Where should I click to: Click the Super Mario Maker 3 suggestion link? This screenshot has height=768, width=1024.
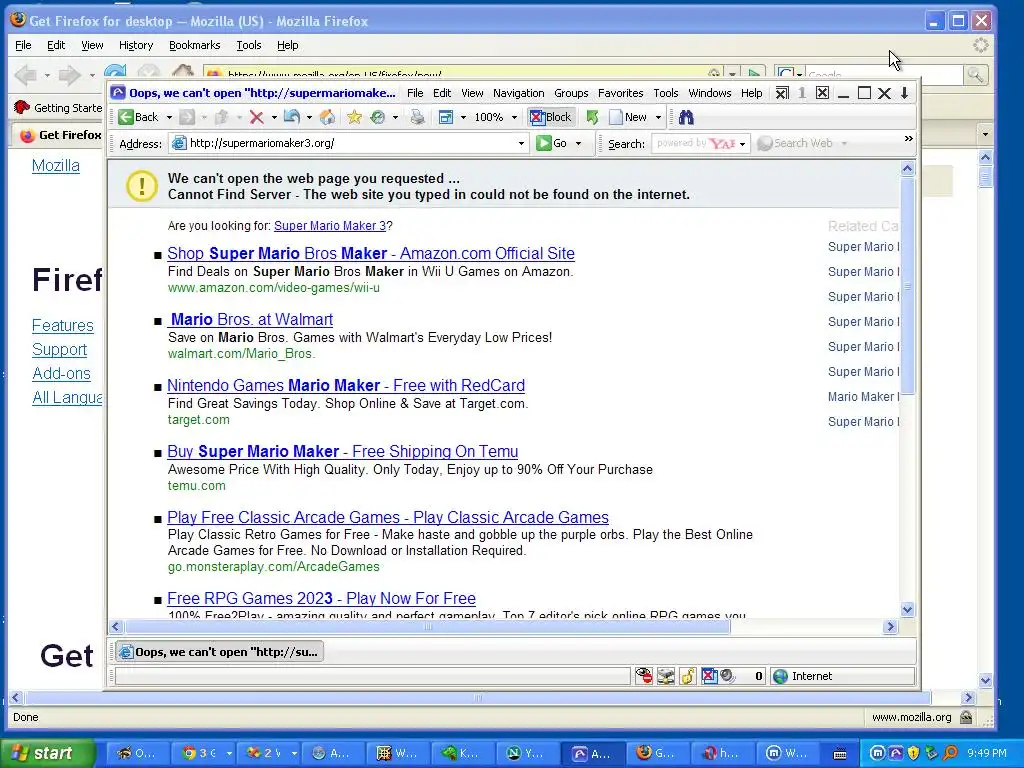tap(330, 225)
